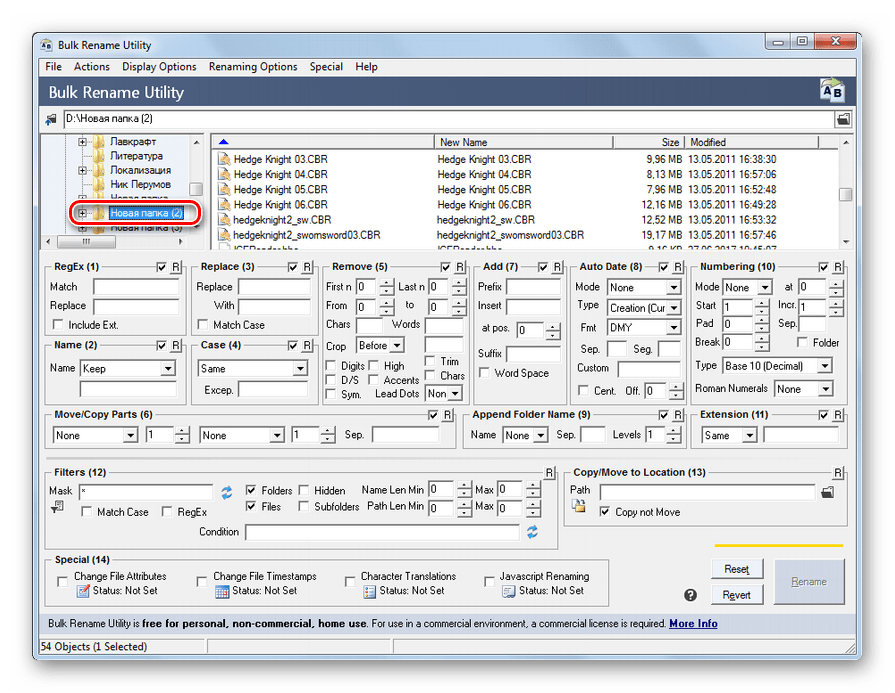
Task: Click the folder tree vertical scrollbar thumb
Action: (x=196, y=189)
